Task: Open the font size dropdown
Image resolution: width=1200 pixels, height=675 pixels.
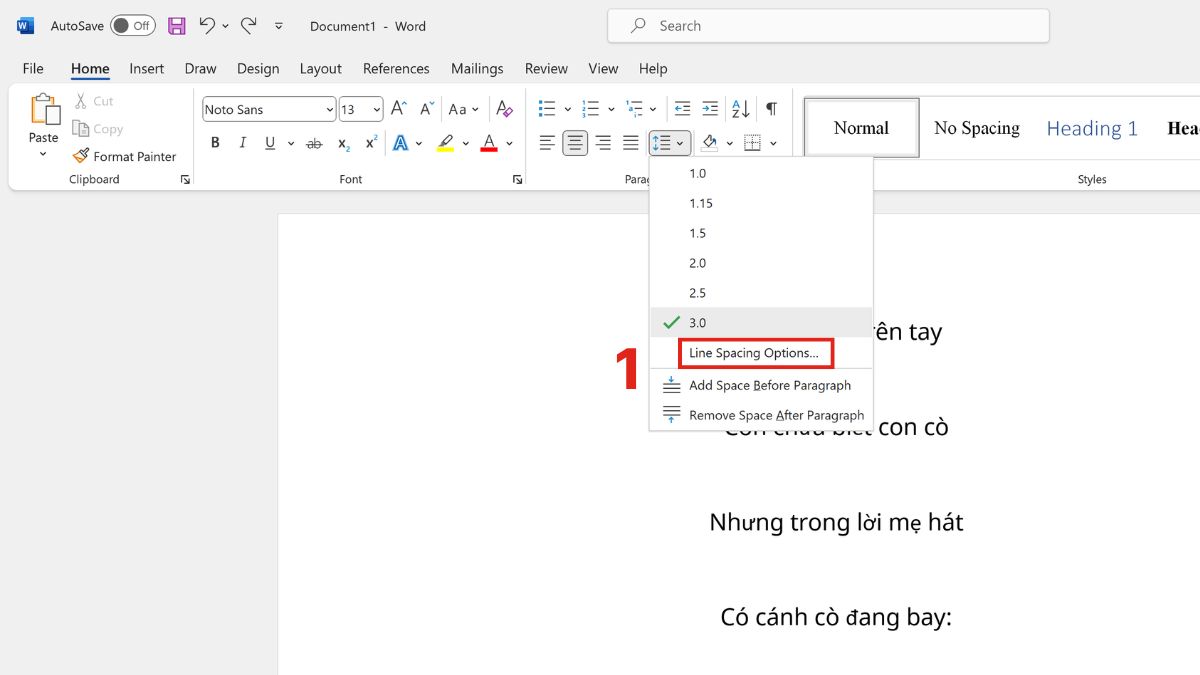Action: 377,109
